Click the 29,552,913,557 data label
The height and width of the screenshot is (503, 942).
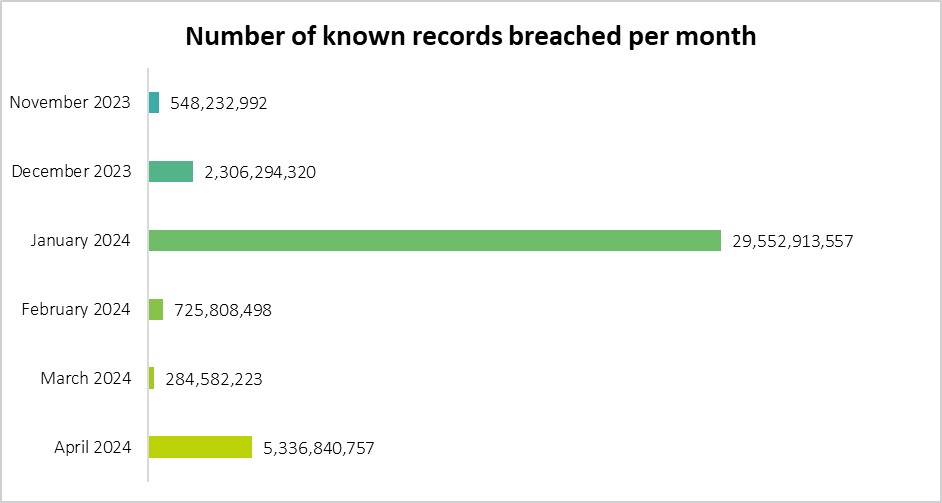click(792, 241)
